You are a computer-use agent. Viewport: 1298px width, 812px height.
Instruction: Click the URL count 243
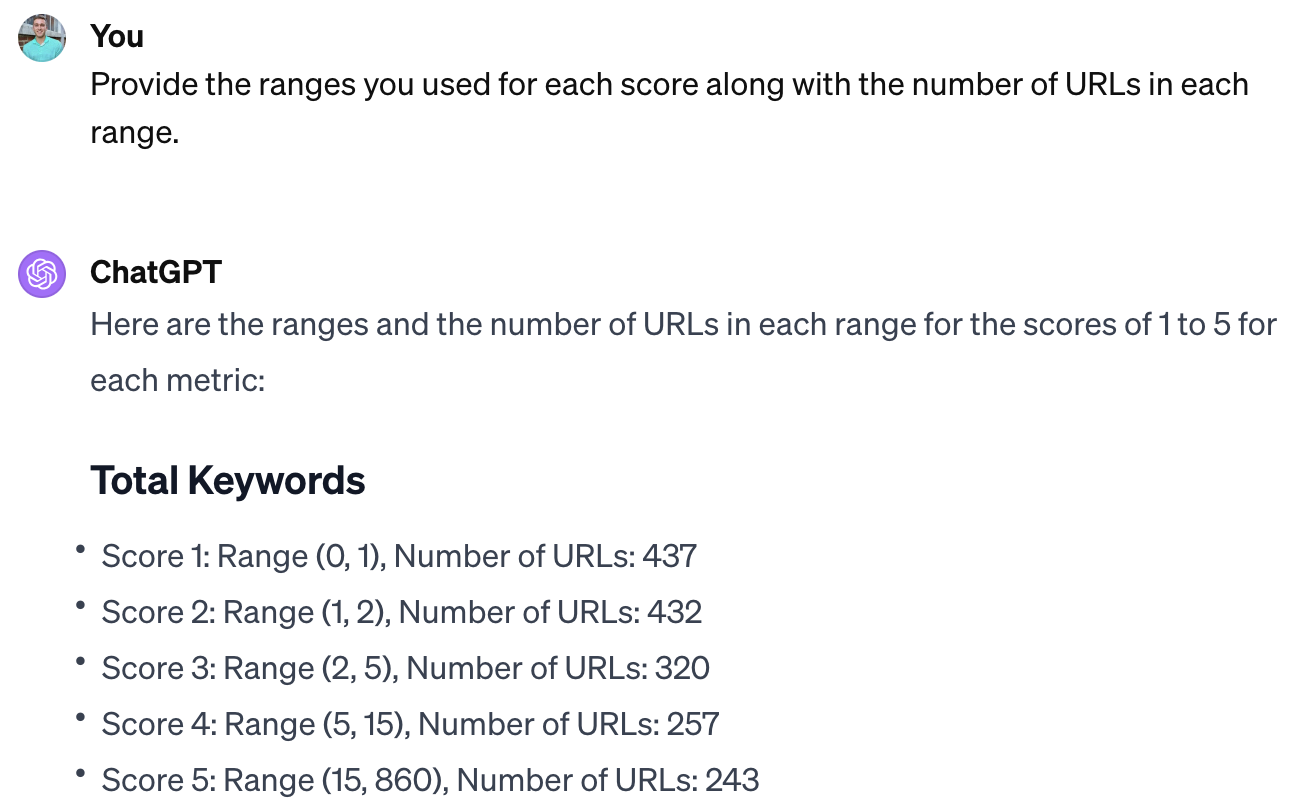(x=732, y=780)
